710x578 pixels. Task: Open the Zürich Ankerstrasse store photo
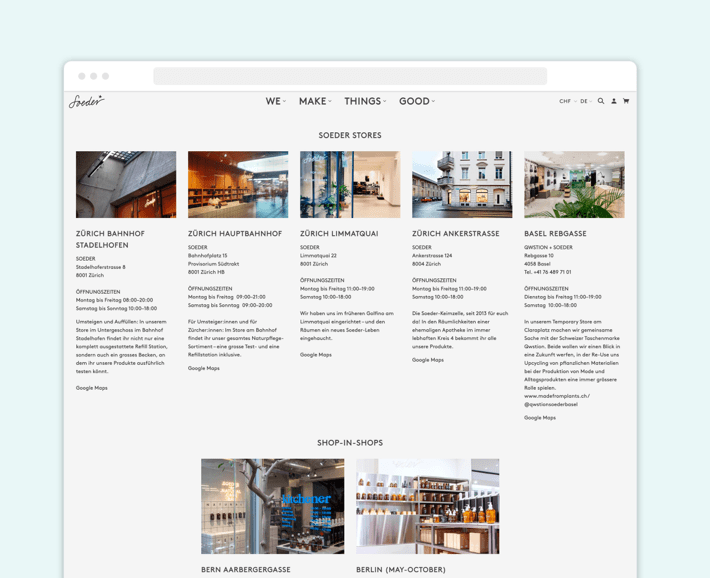coord(462,184)
